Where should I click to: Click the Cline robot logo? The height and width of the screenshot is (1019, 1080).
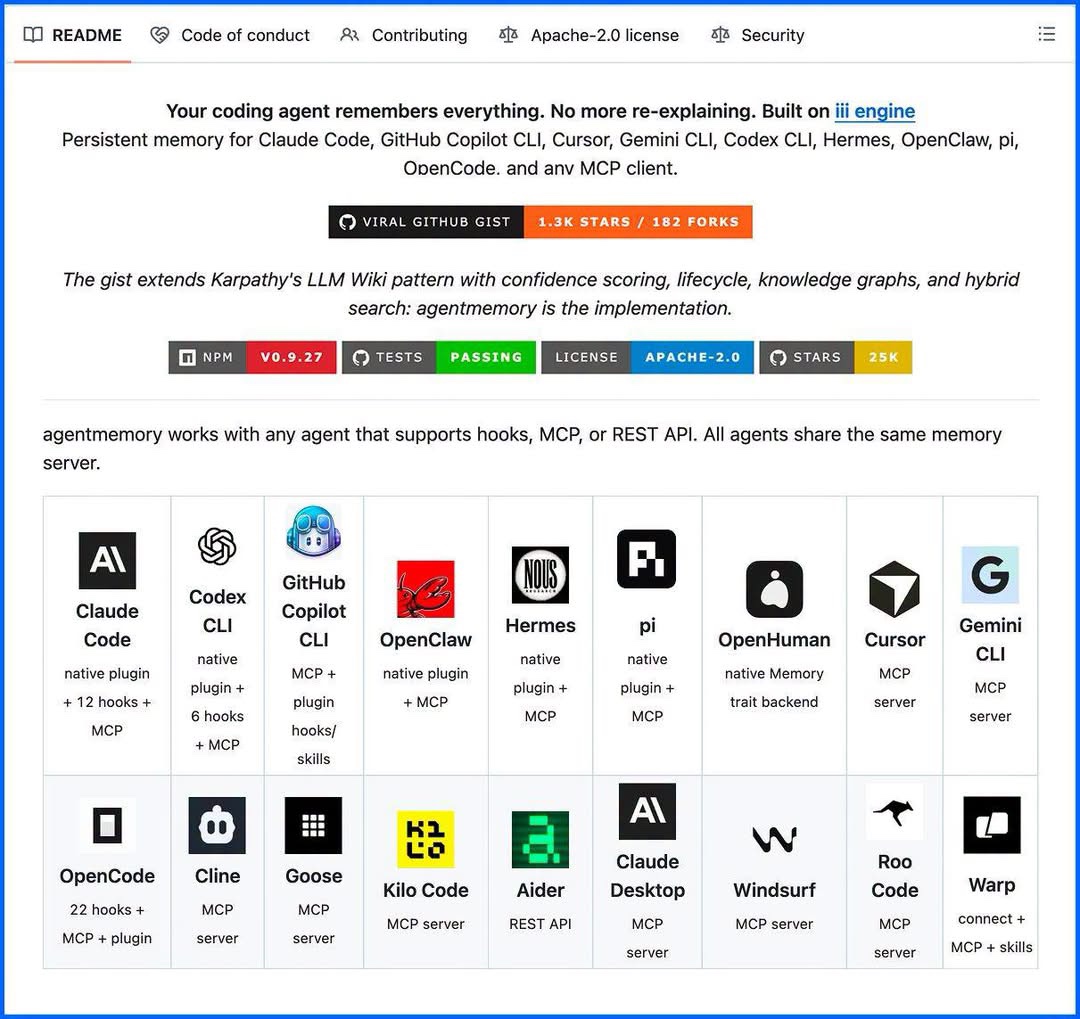(x=217, y=825)
